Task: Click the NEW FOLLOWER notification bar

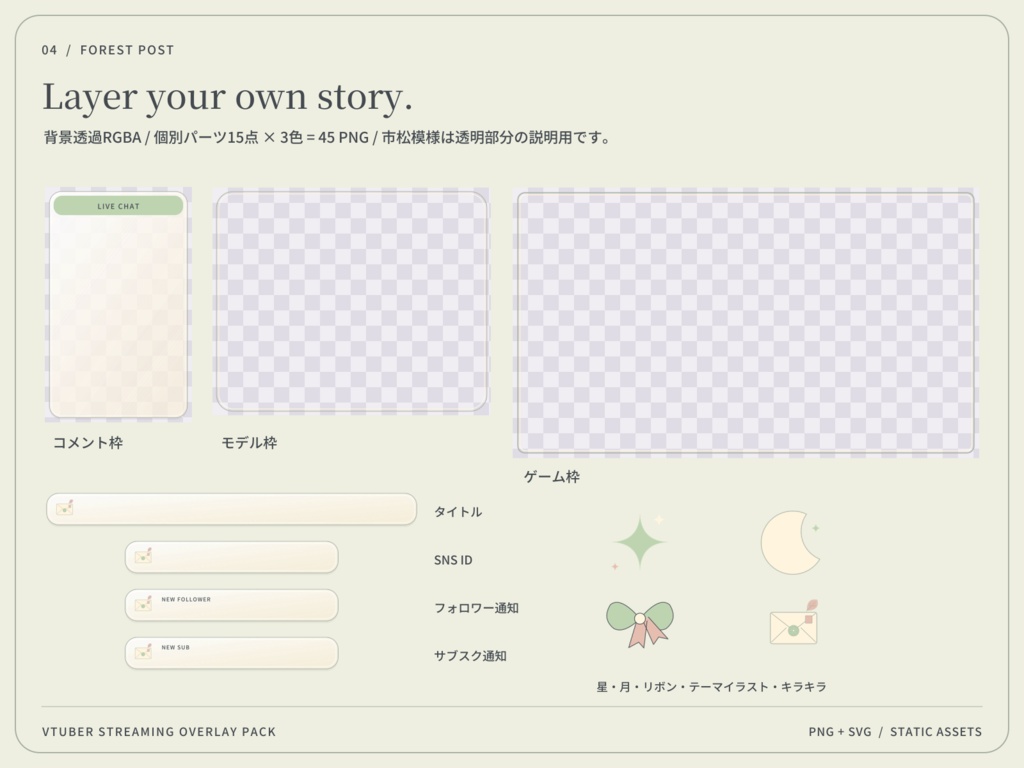Action: [x=232, y=605]
